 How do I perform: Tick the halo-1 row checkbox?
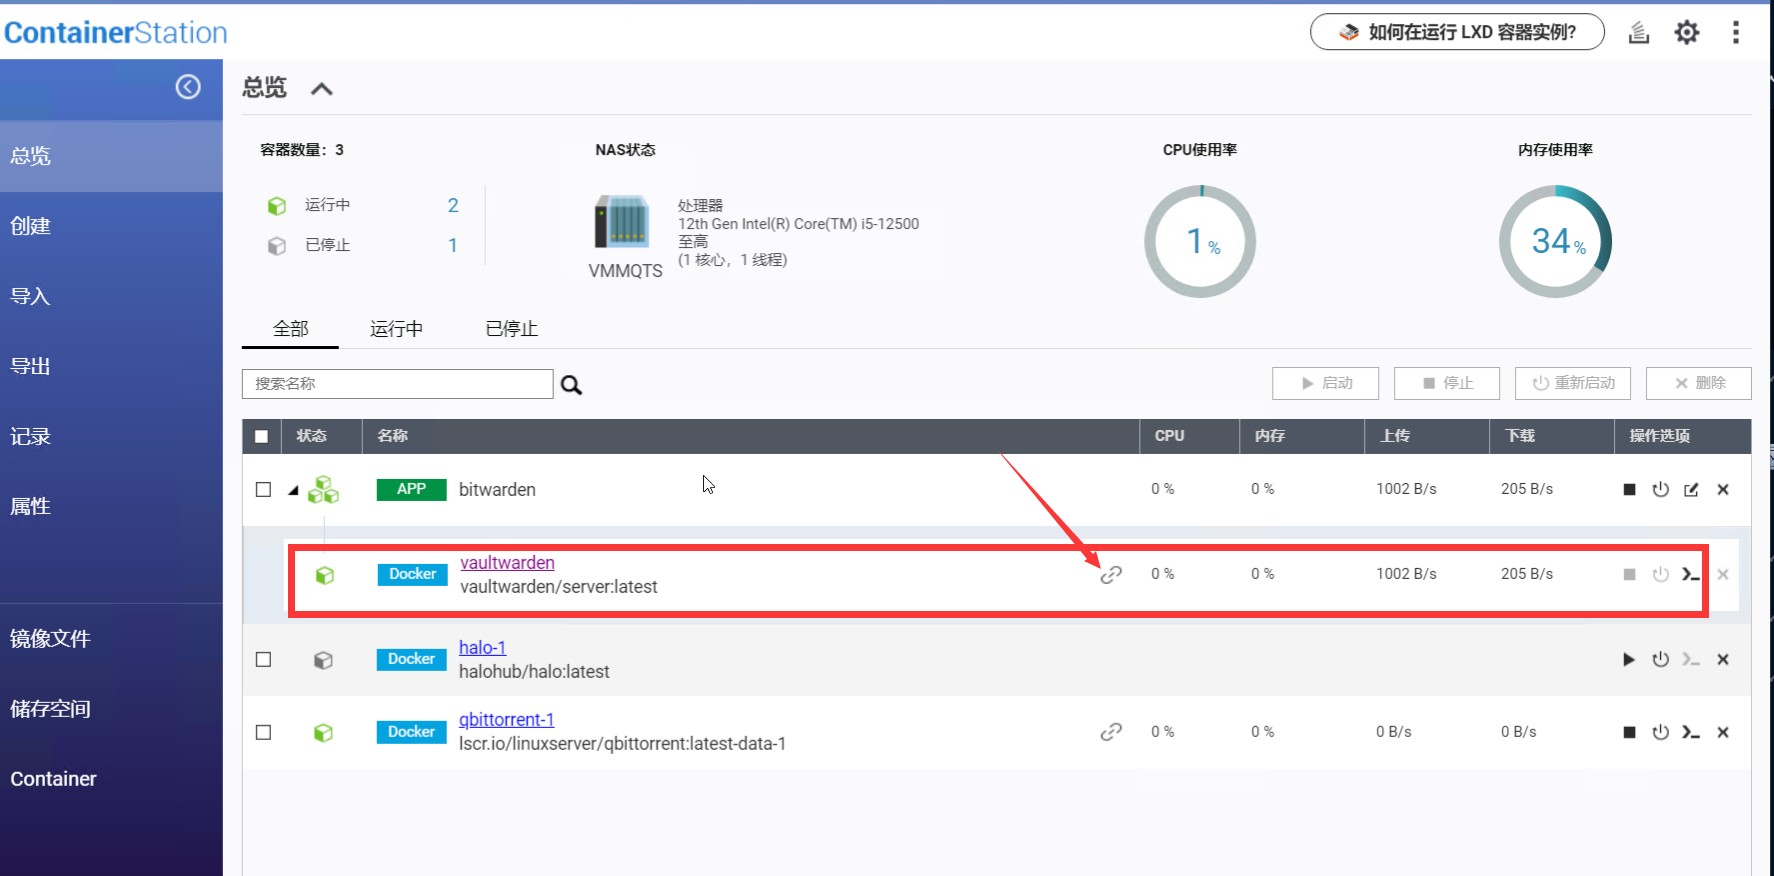[x=264, y=660]
